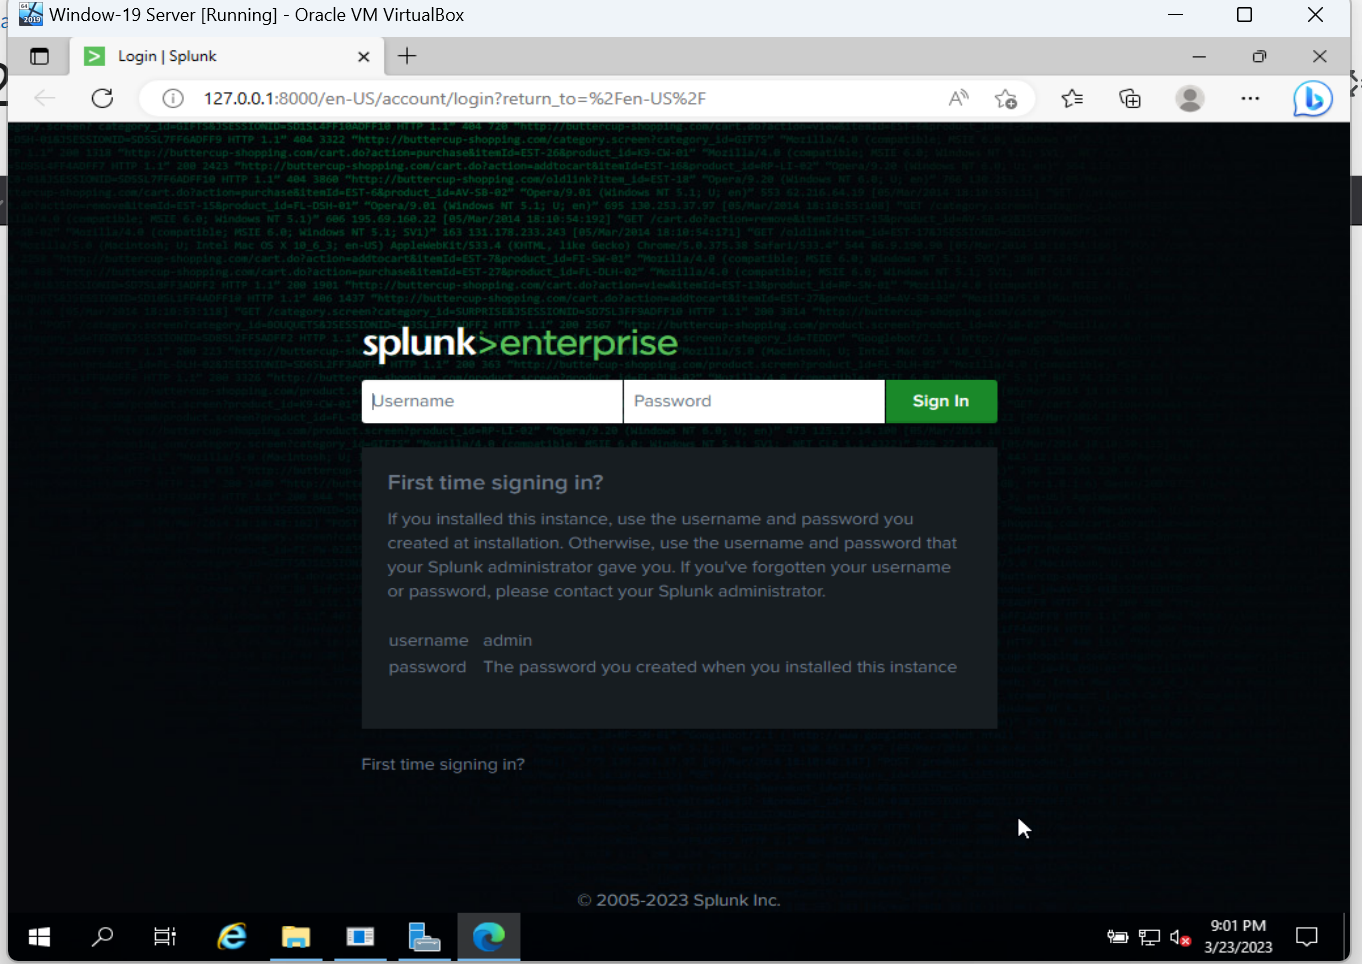Open the tab actions menu icon
Image resolution: width=1362 pixels, height=964 pixels.
pyautogui.click(x=39, y=56)
